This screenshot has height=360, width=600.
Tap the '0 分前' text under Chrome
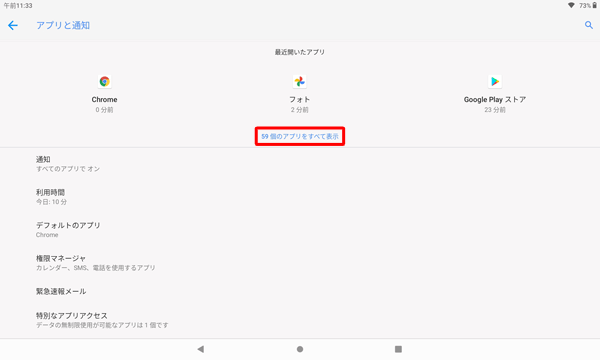click(104, 110)
